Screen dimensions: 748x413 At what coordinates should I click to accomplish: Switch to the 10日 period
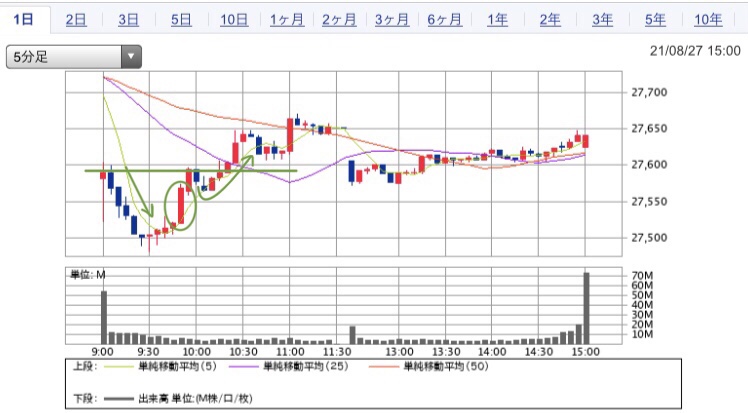(x=234, y=20)
